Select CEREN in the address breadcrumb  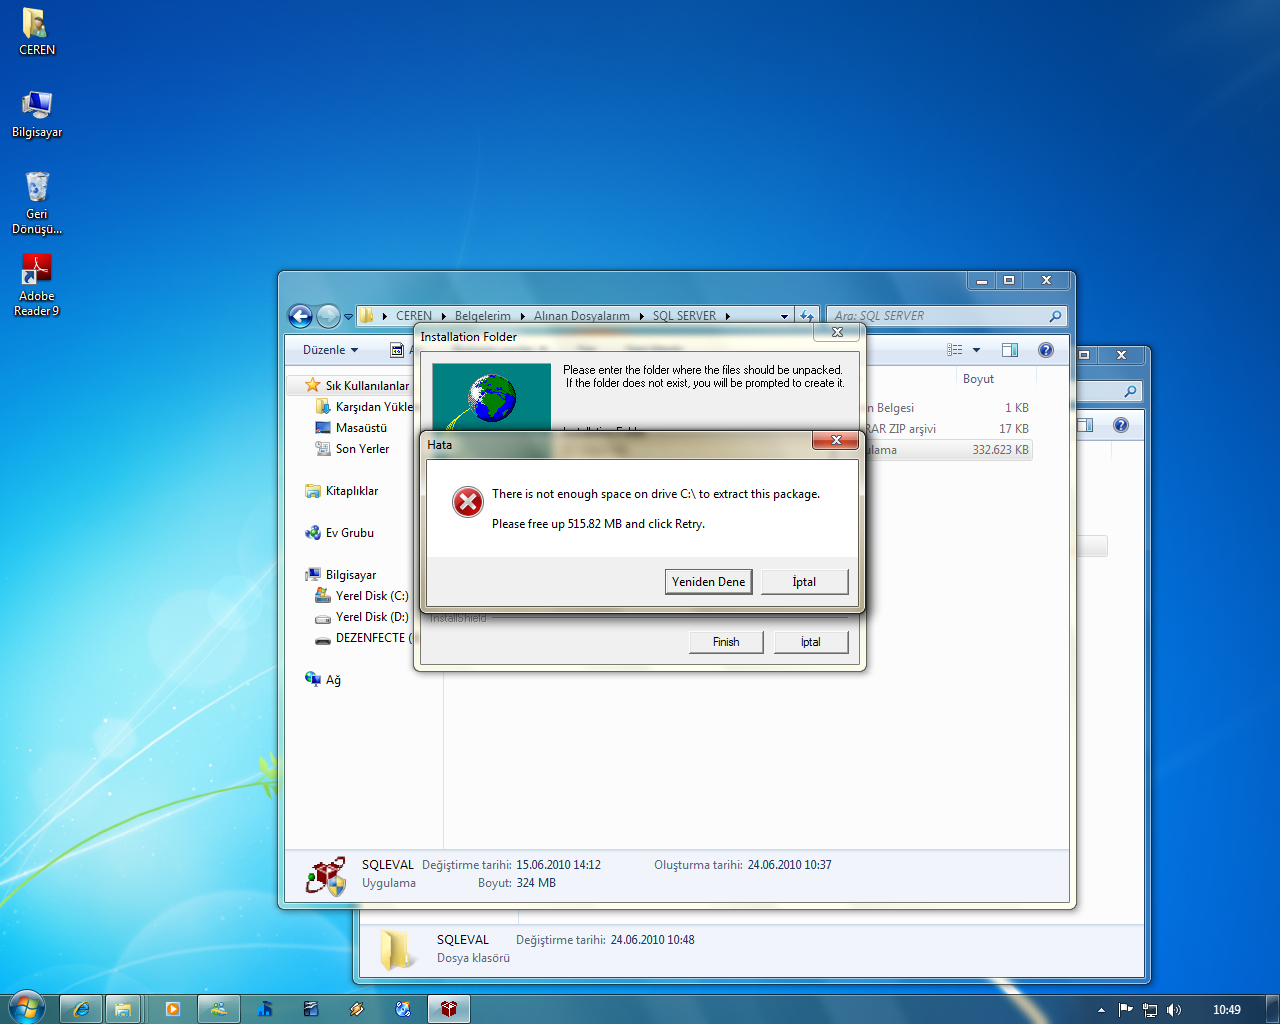click(x=414, y=316)
